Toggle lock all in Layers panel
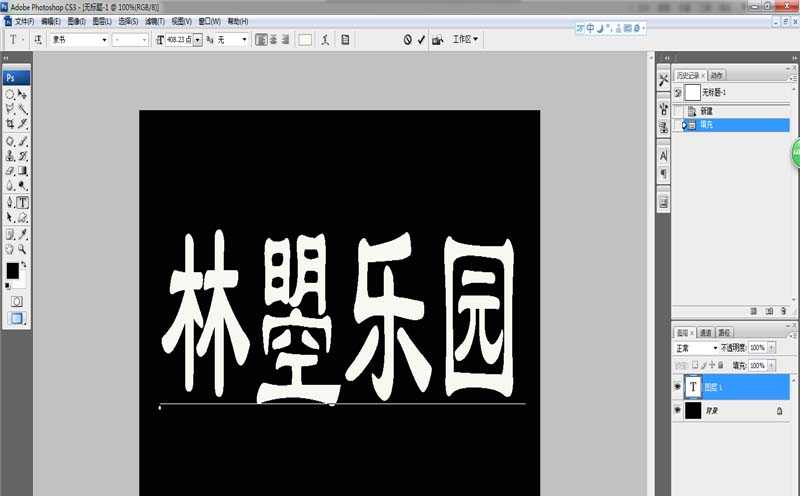This screenshot has width=800, height=496. point(721,365)
